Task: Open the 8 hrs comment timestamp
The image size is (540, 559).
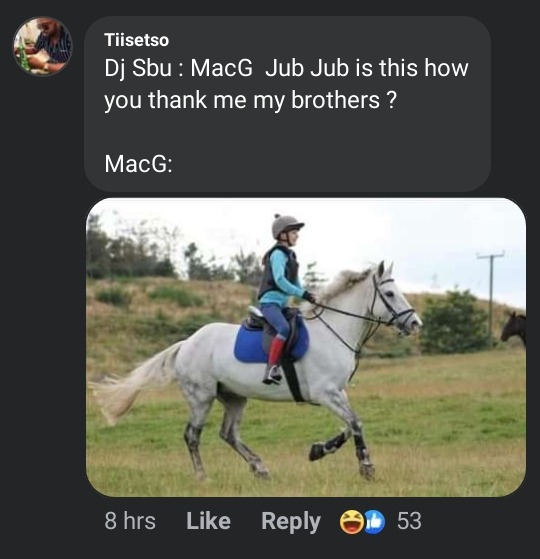Action: 130,521
